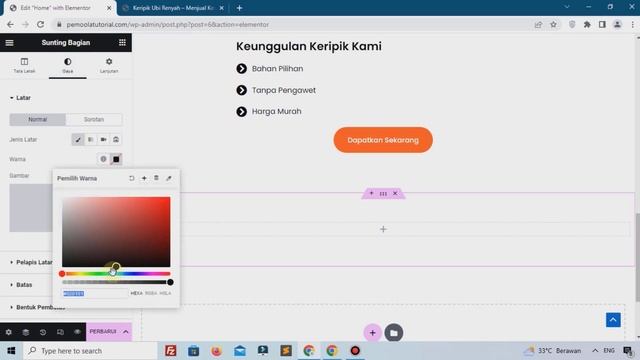Image resolution: width=640 pixels, height=360 pixels.
Task: Add template with folder button
Action: pyautogui.click(x=393, y=333)
